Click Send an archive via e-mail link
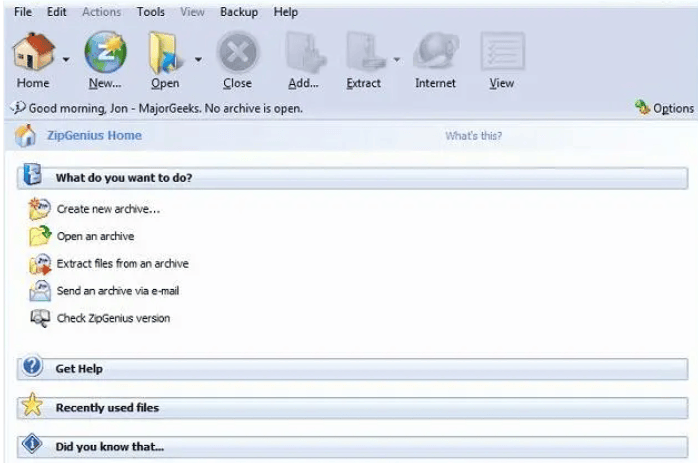 [118, 291]
